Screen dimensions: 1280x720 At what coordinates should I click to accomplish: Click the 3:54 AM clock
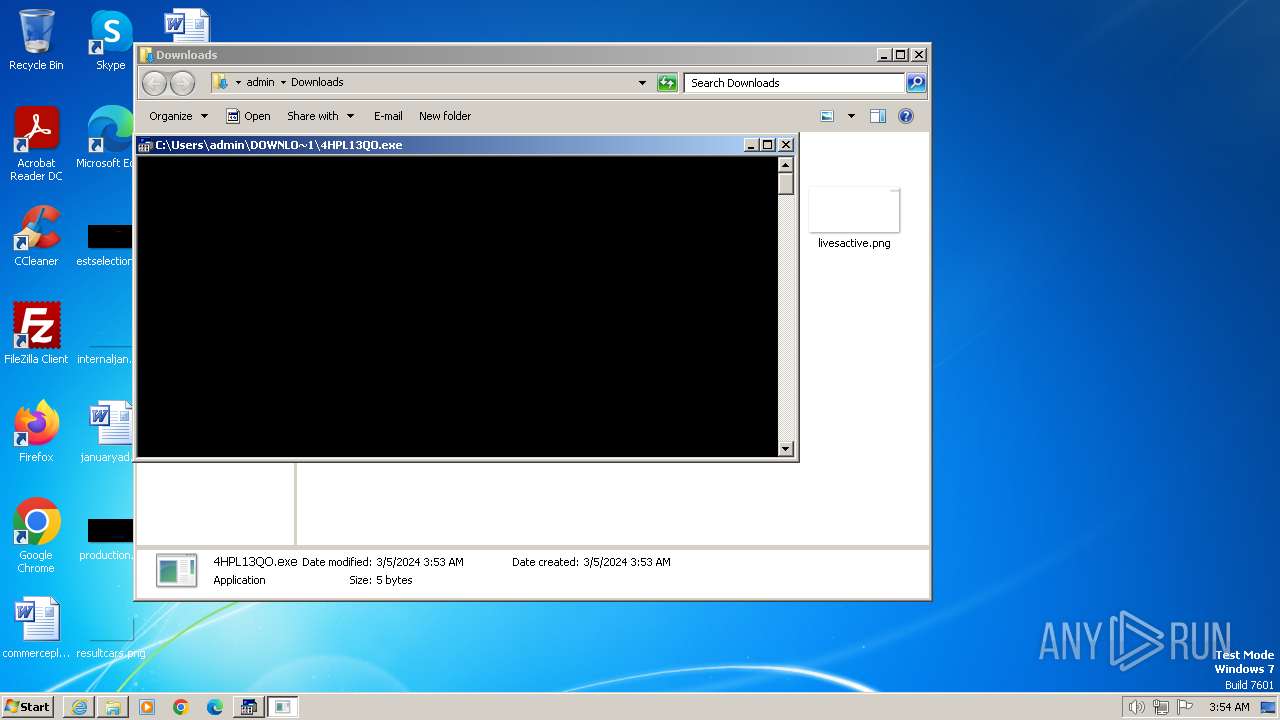(x=1229, y=707)
